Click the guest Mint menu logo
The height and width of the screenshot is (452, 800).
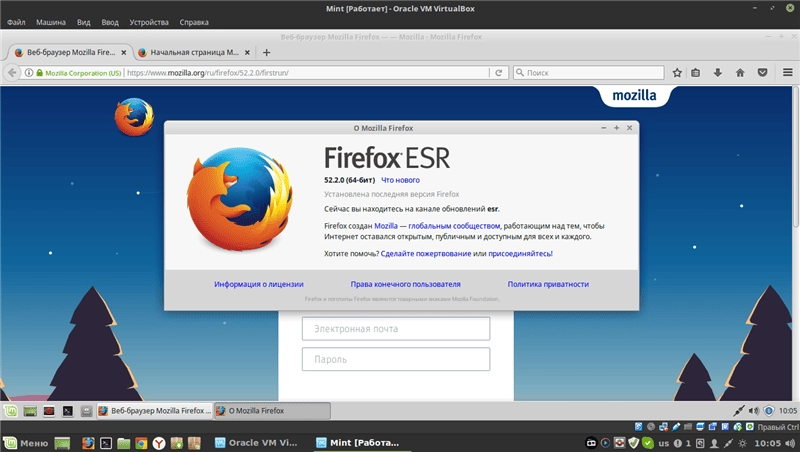[x=11, y=410]
